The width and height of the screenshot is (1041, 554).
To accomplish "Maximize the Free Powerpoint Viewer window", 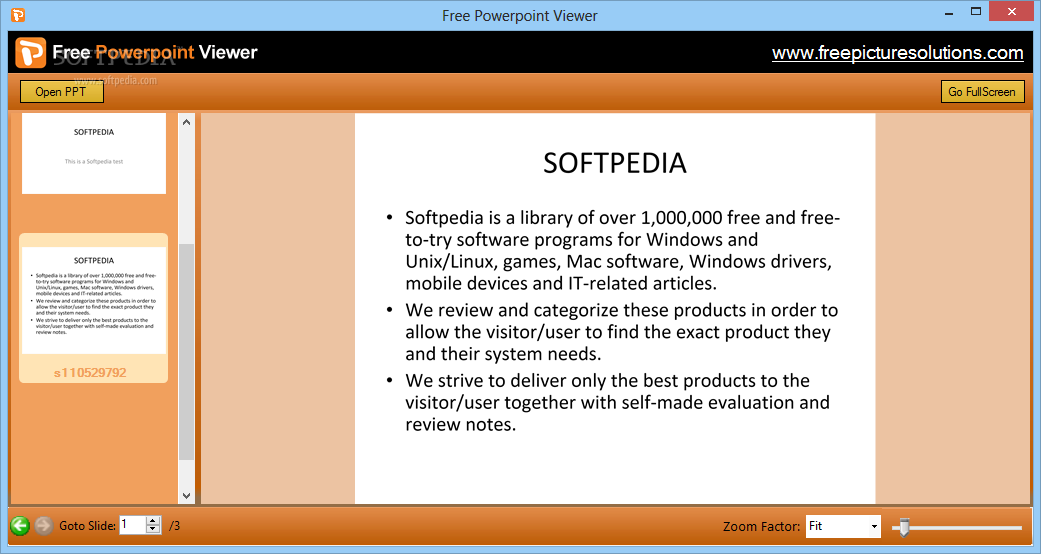I will coord(976,11).
